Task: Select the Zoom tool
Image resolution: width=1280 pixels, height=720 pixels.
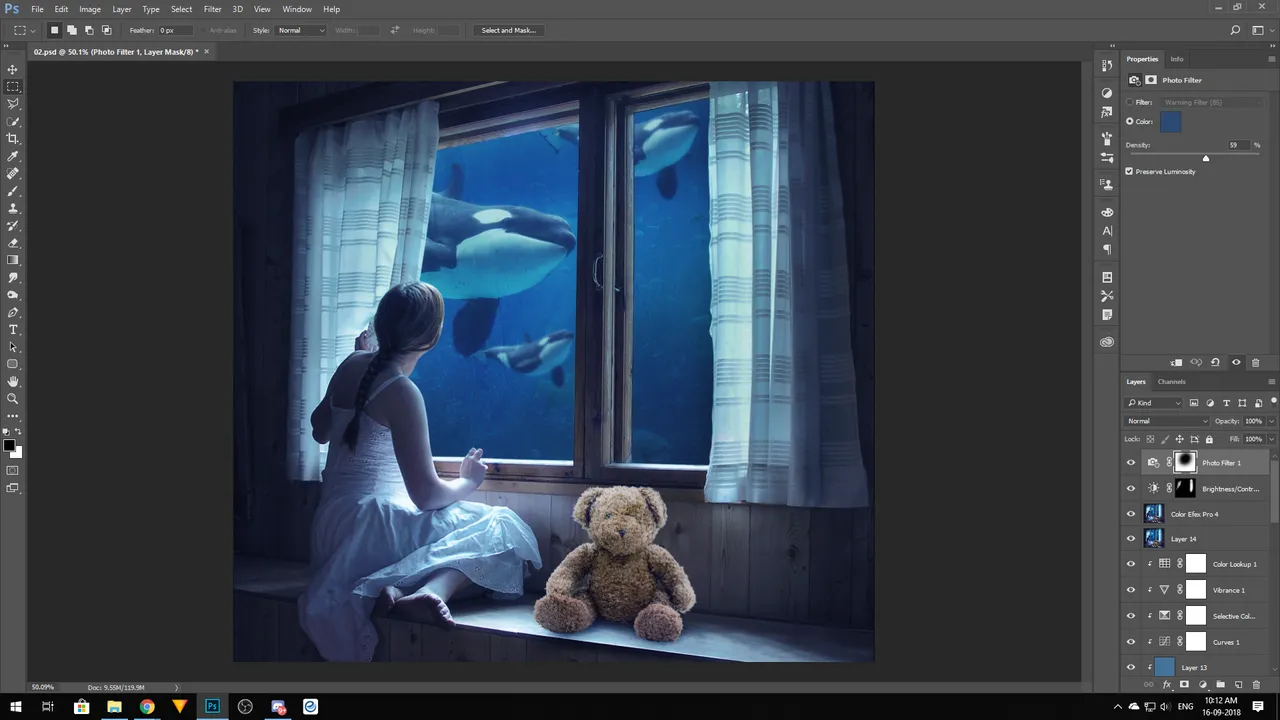Action: click(13, 398)
